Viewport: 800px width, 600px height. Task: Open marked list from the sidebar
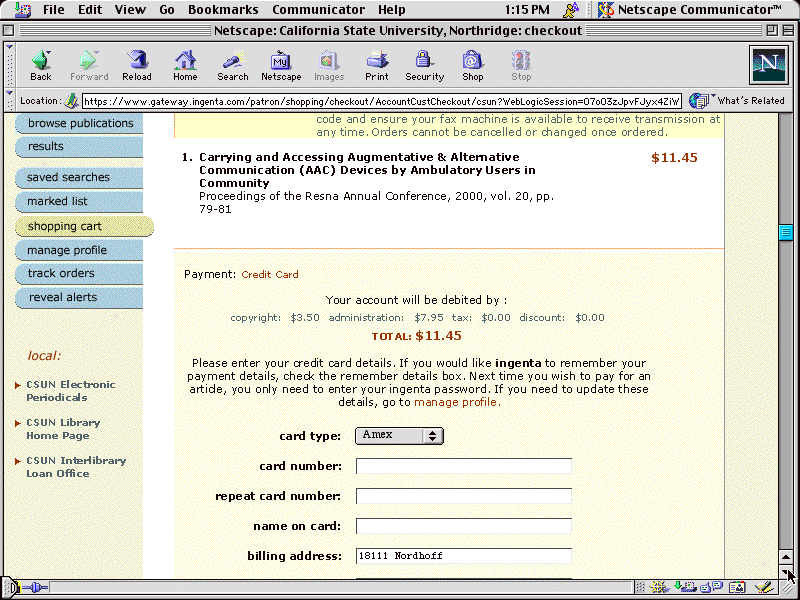click(x=79, y=202)
